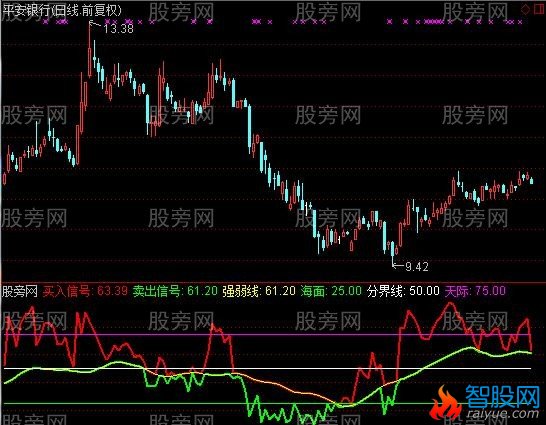Screen dimensions: 546x425
Task: Click the red square window icon beside diamond
Action: pyautogui.click(x=539, y=9)
